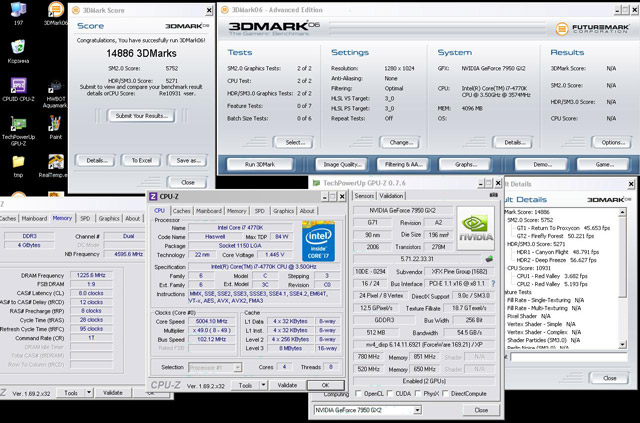Switch to the Caches tab in CPU-Z

[182, 211]
